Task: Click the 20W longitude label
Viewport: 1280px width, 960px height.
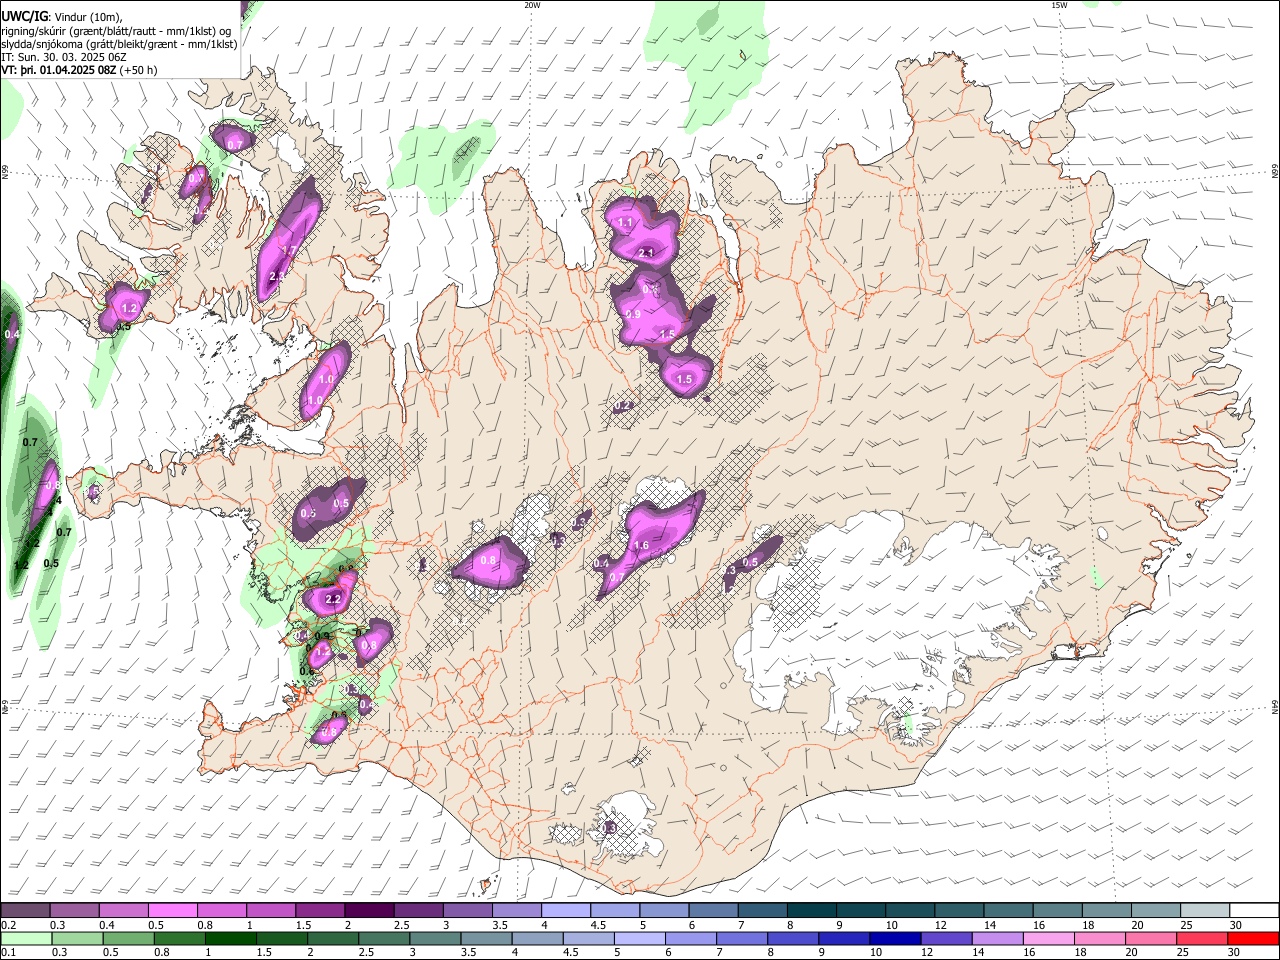Action: click(532, 5)
